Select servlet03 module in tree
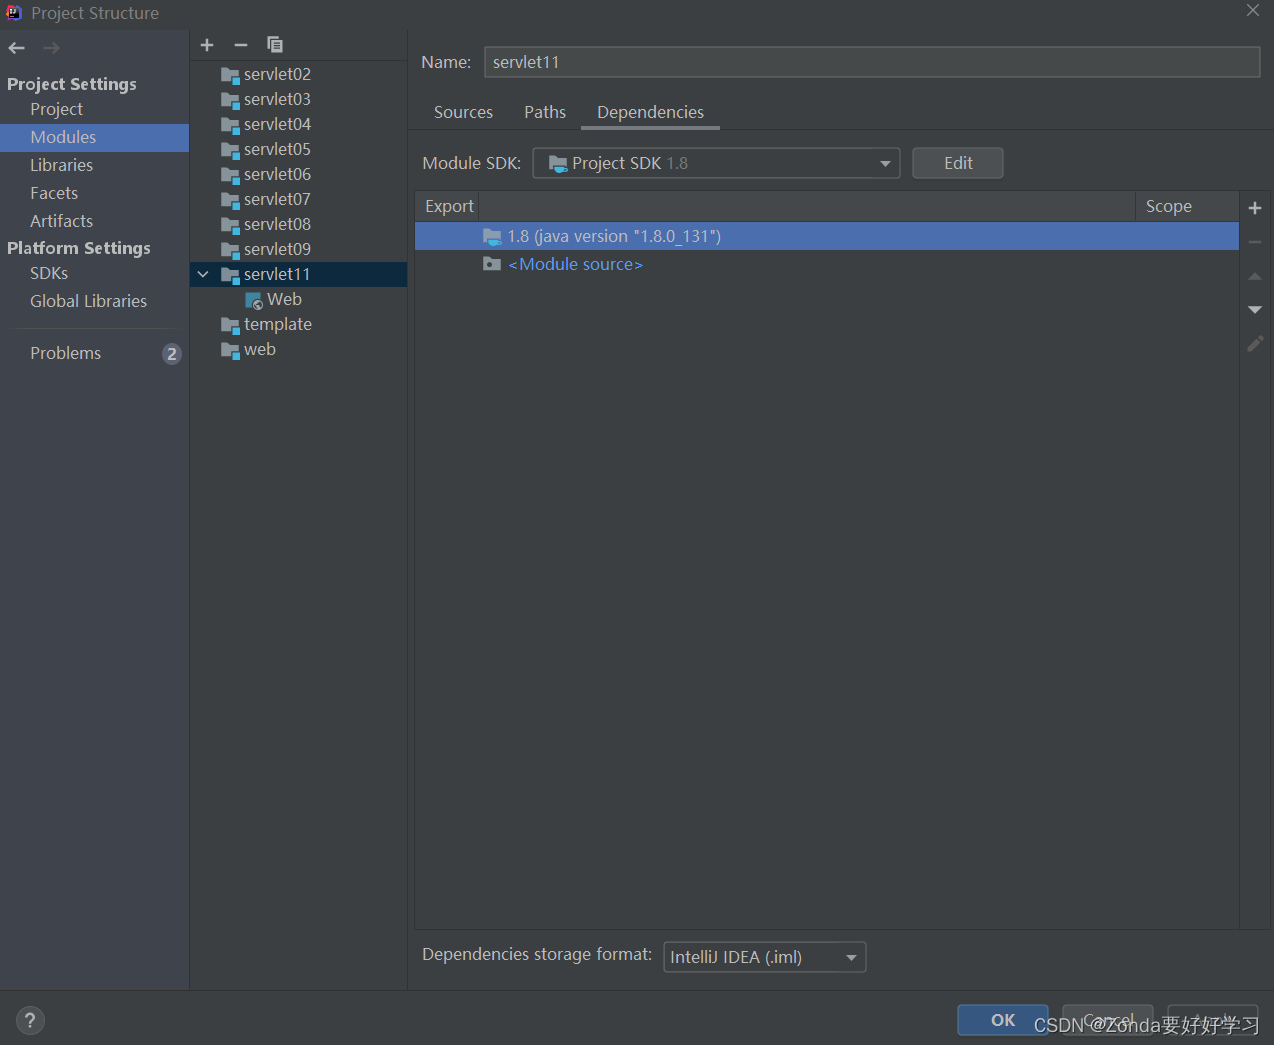Viewport: 1274px width, 1045px height. (x=277, y=99)
